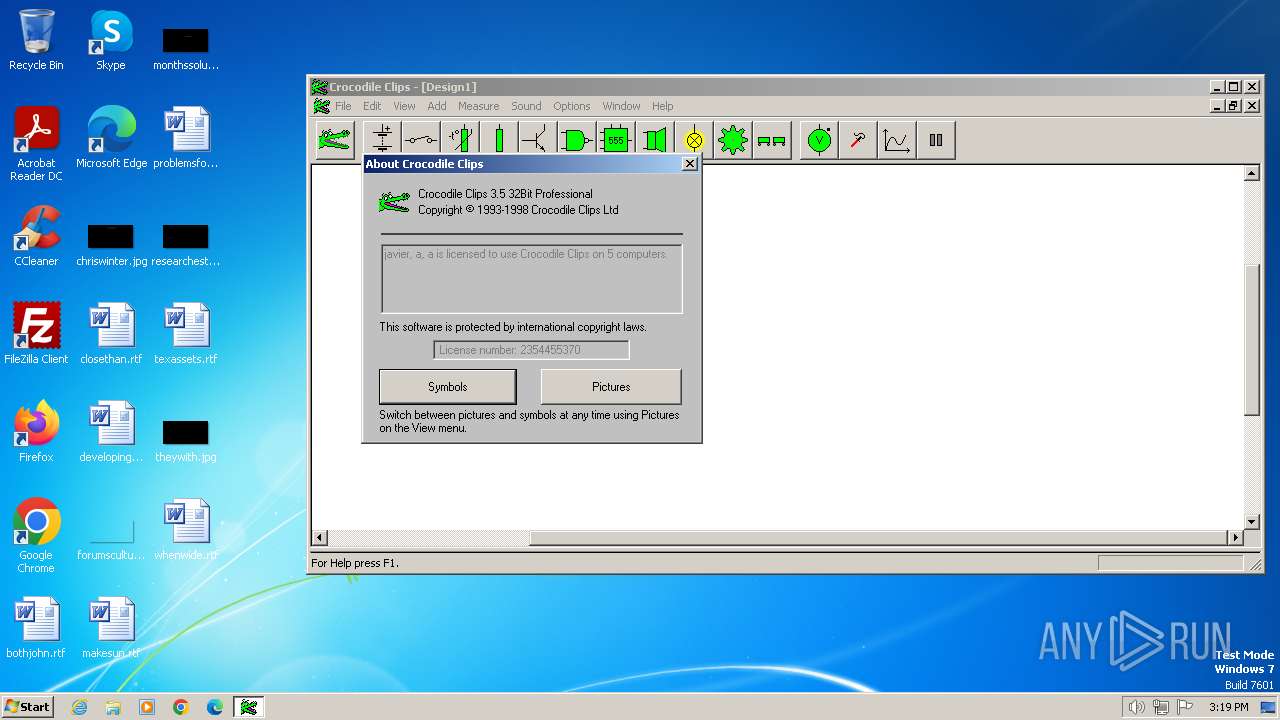Viewport: 1280px width, 720px height.
Task: Select the bothjohn.rtf desktop file
Action: pos(36,628)
